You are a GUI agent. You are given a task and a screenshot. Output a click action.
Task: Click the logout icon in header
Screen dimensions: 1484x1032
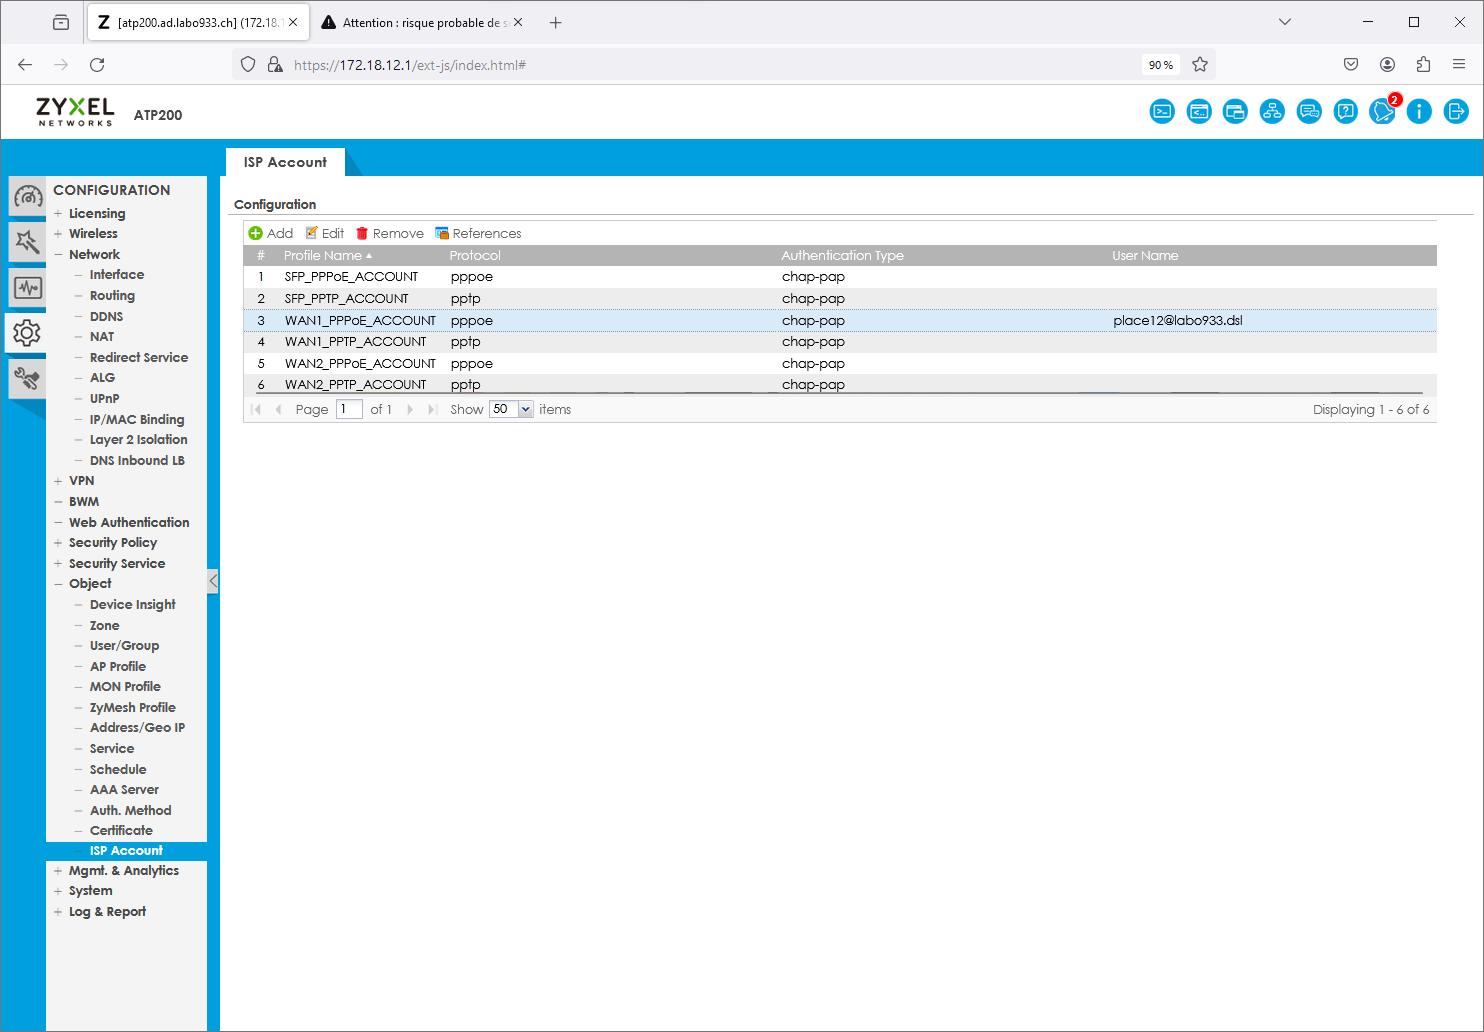(x=1456, y=111)
